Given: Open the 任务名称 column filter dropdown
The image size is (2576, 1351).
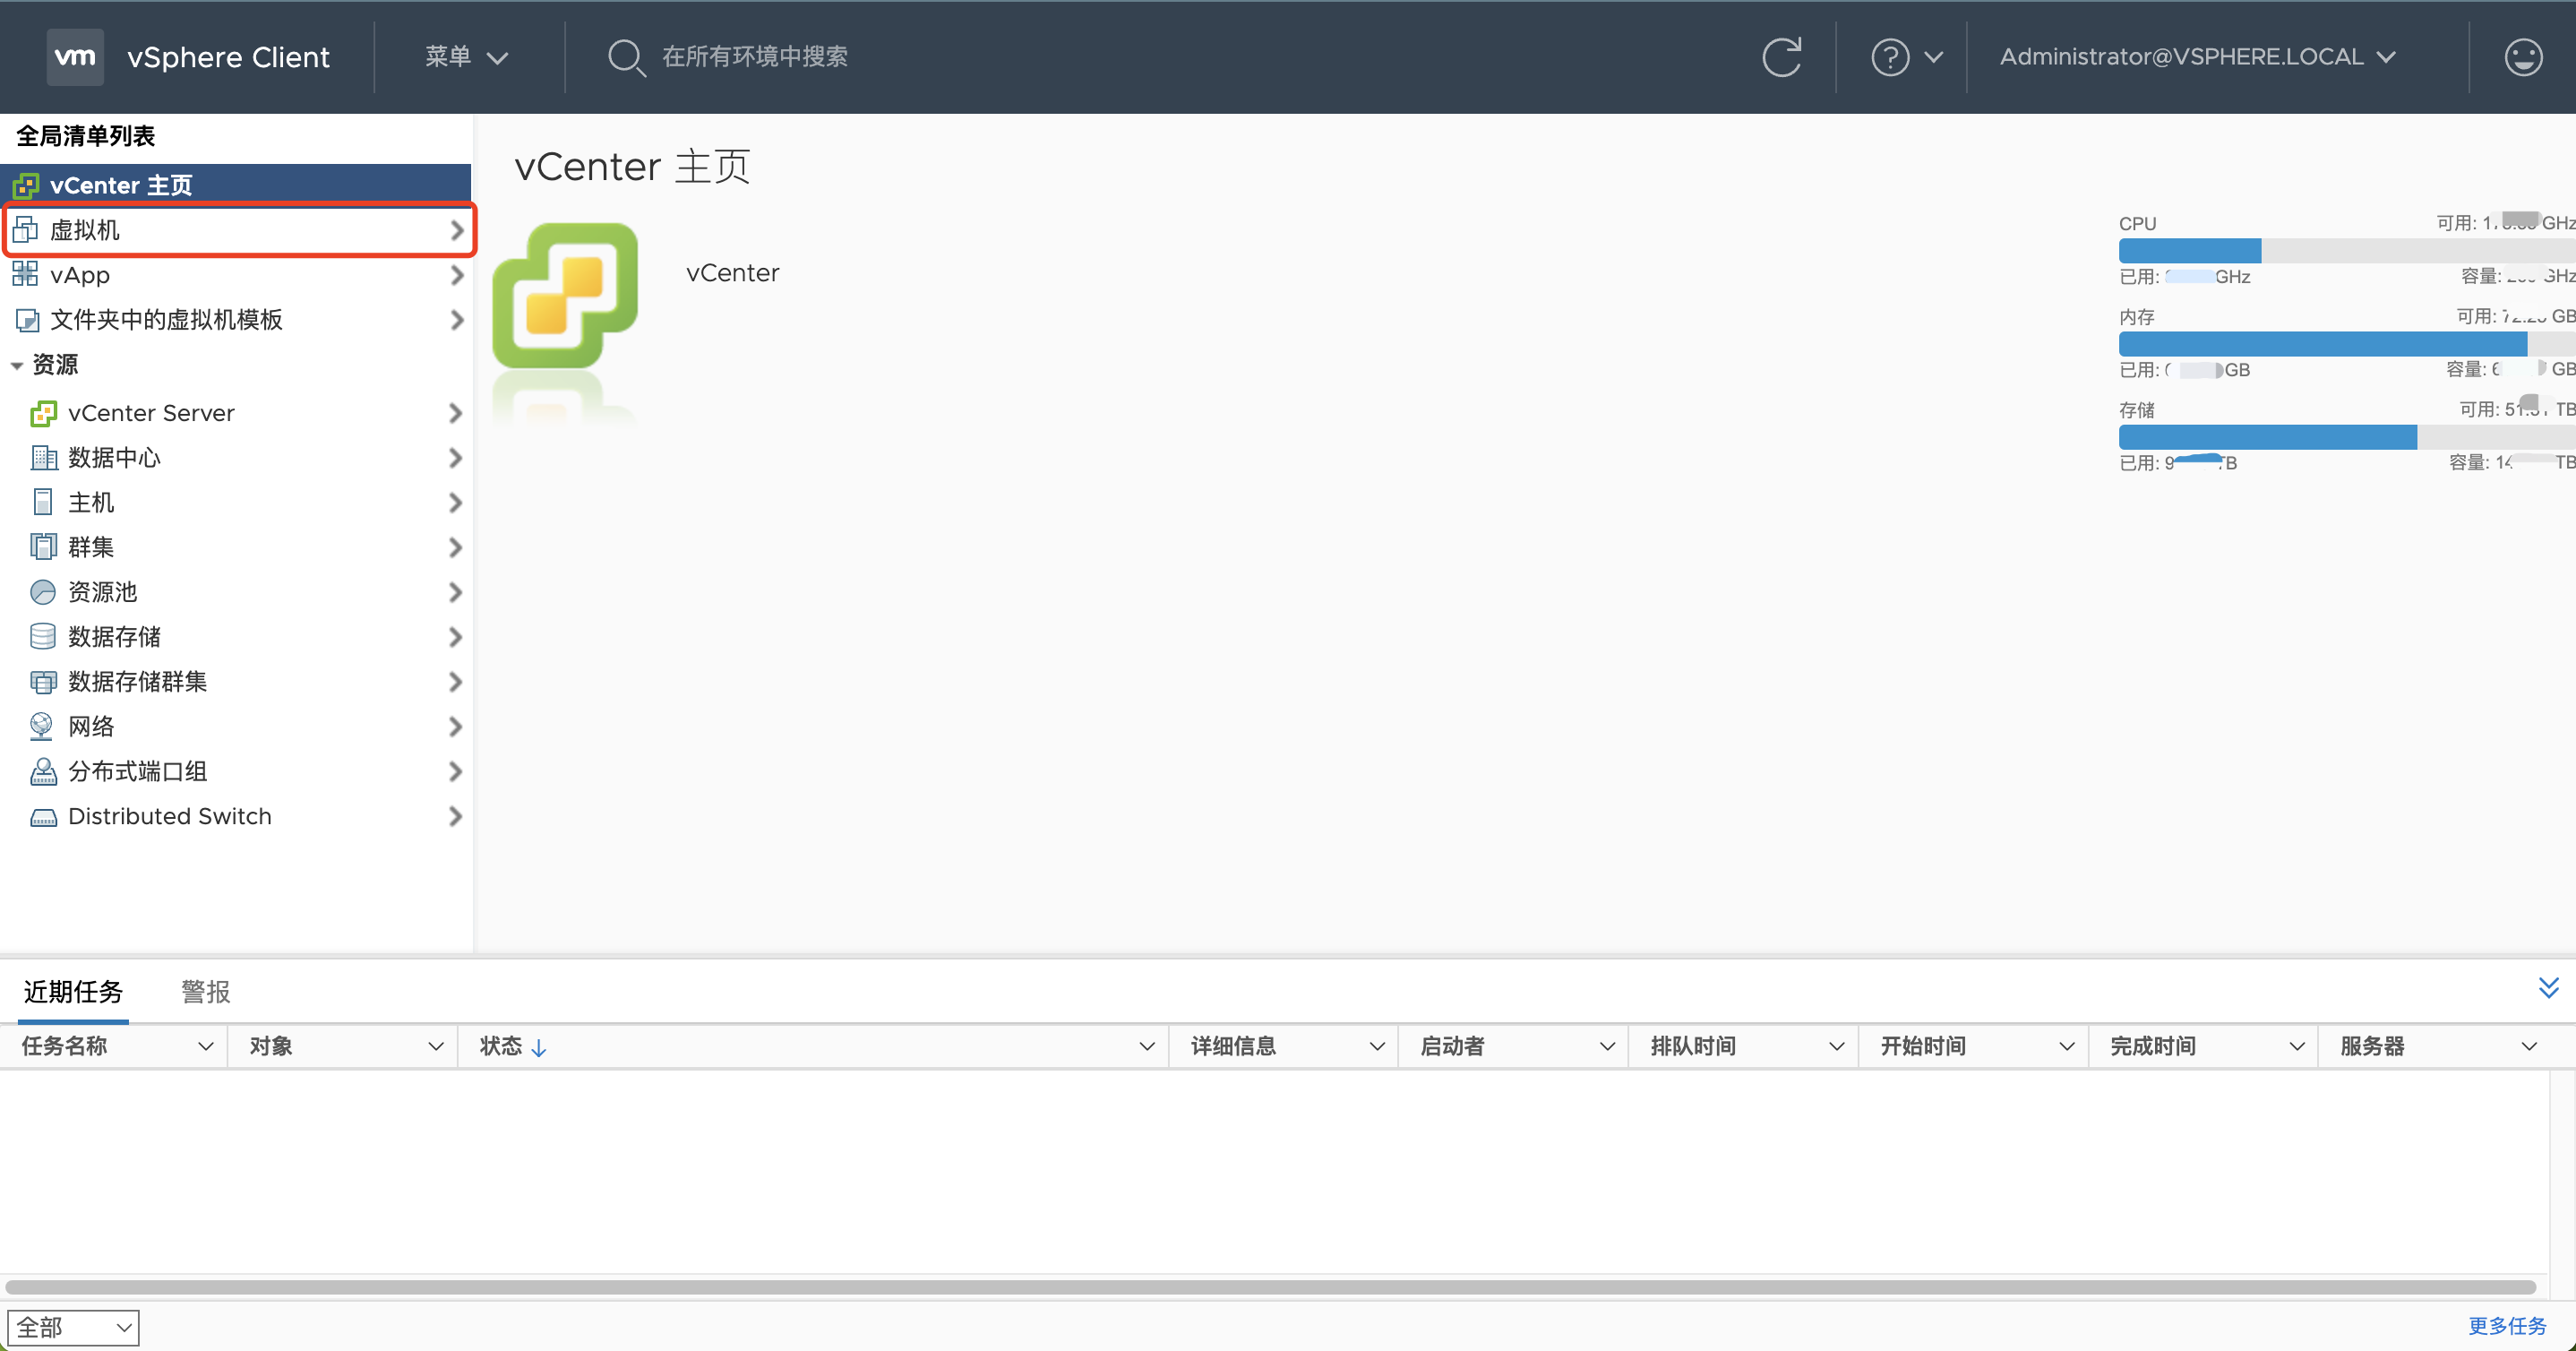Looking at the screenshot, I should click(206, 1046).
